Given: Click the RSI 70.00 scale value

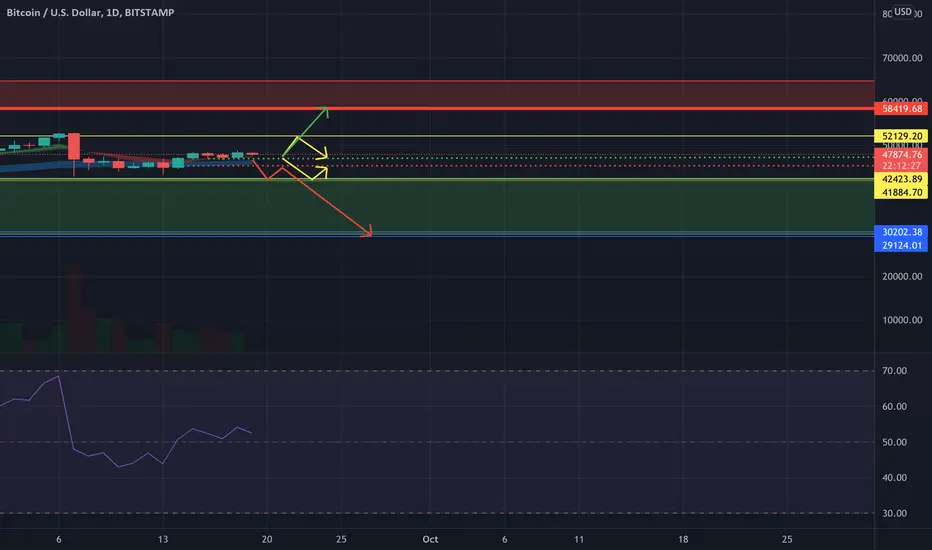Looking at the screenshot, I should tap(895, 370).
